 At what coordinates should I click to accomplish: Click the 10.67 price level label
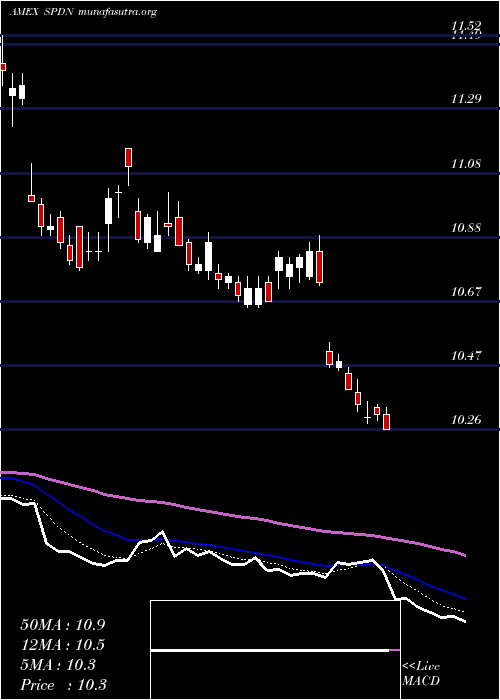pyautogui.click(x=466, y=292)
